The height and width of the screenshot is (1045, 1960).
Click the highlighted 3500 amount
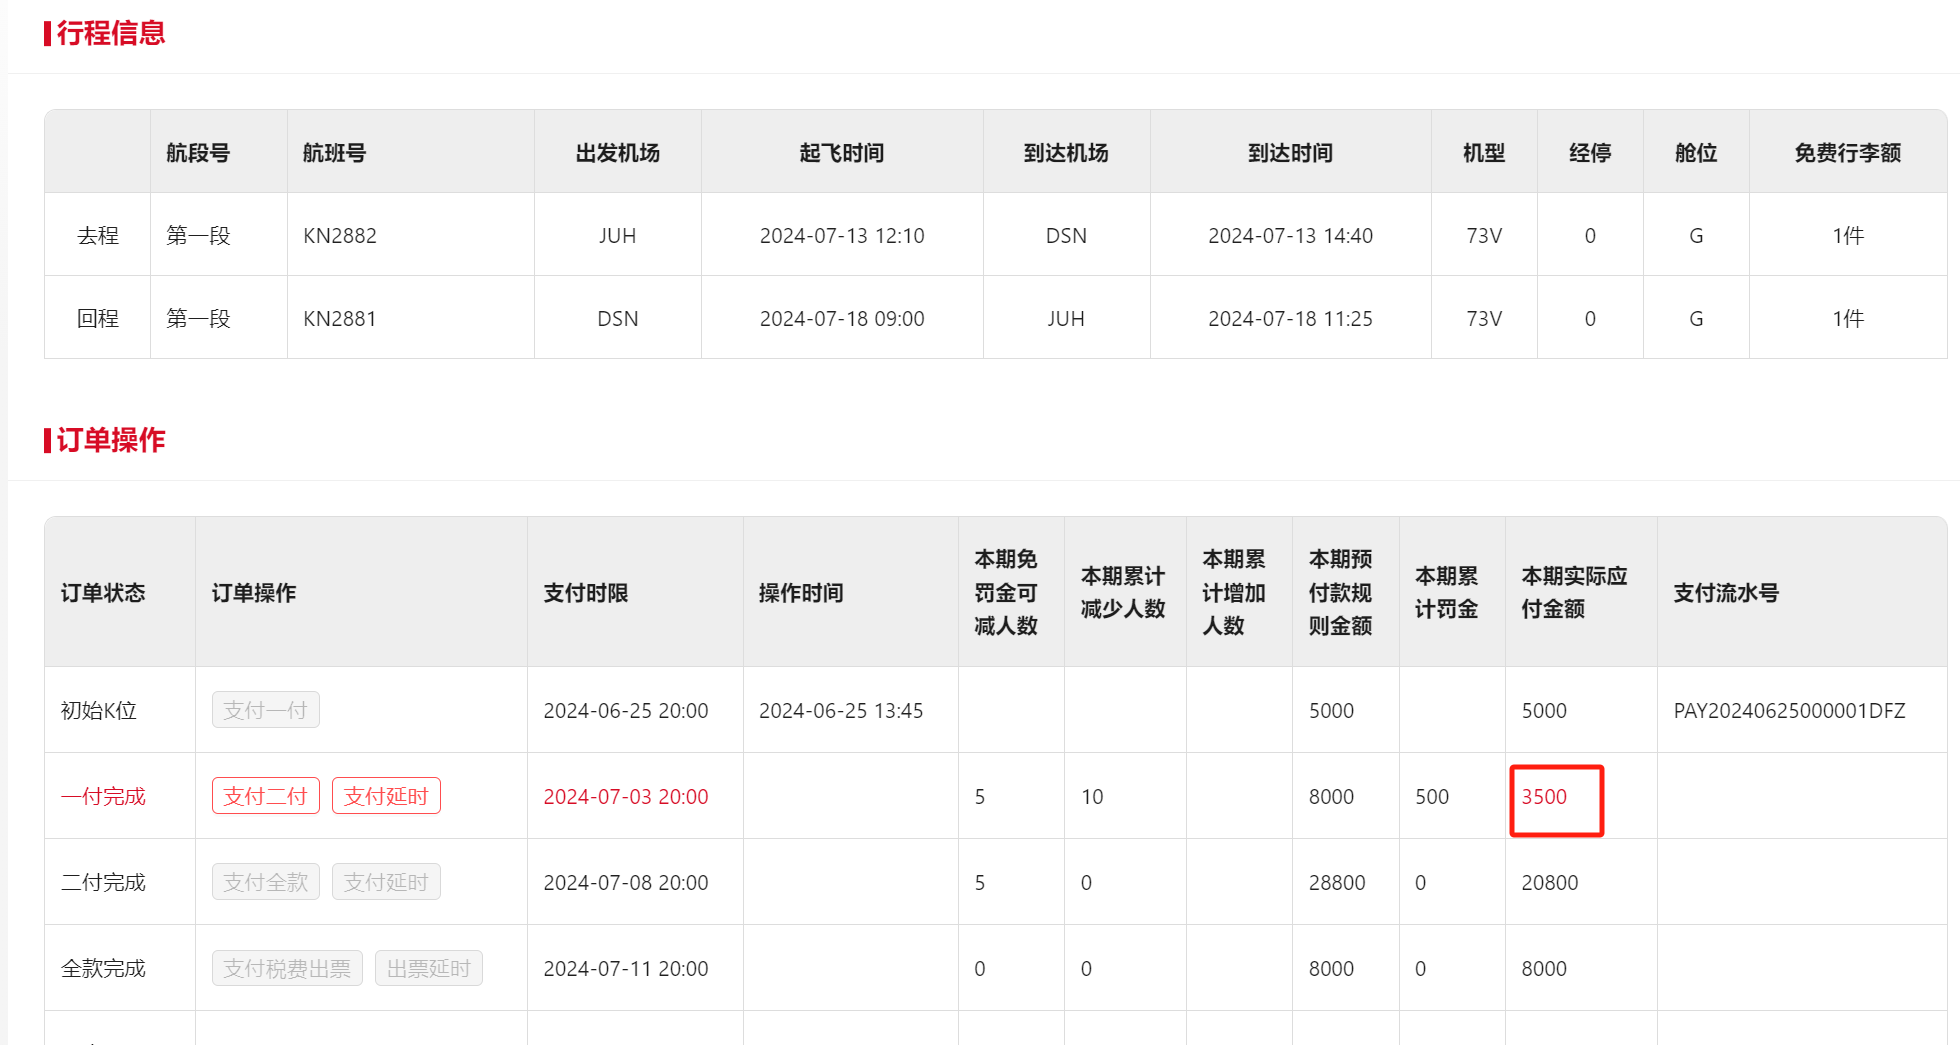(1544, 797)
